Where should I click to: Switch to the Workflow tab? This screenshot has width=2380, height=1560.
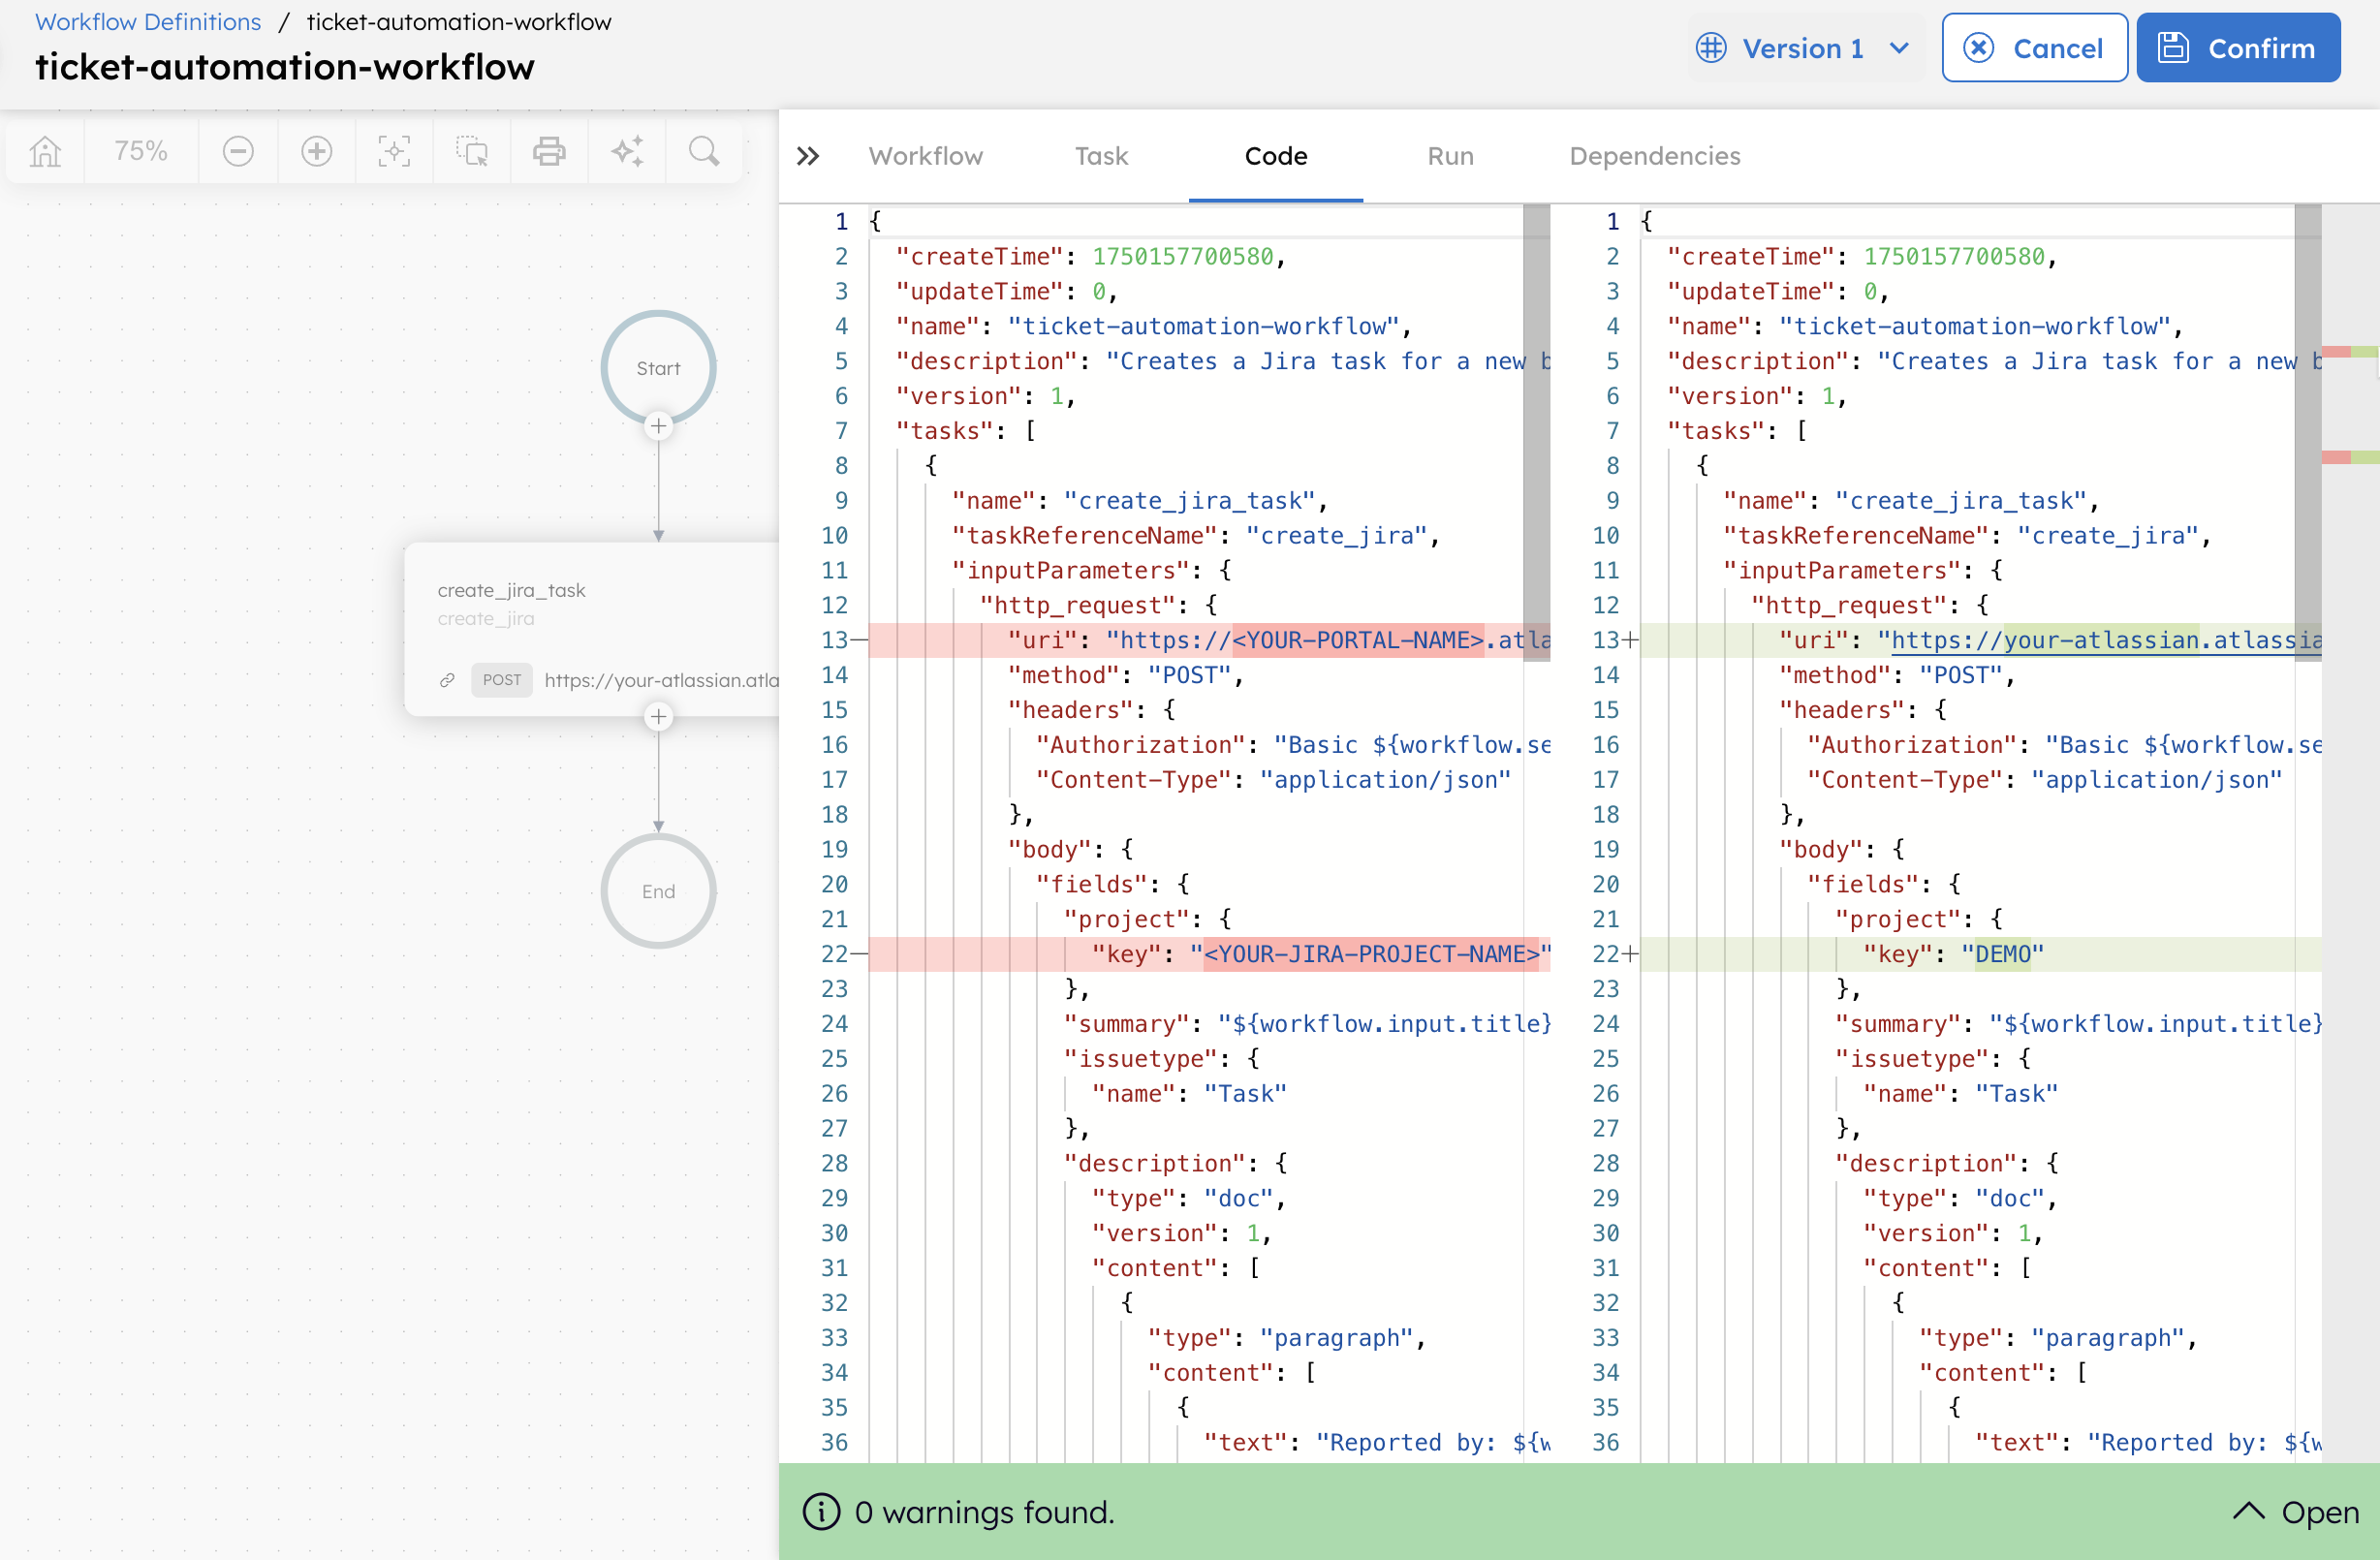[925, 156]
